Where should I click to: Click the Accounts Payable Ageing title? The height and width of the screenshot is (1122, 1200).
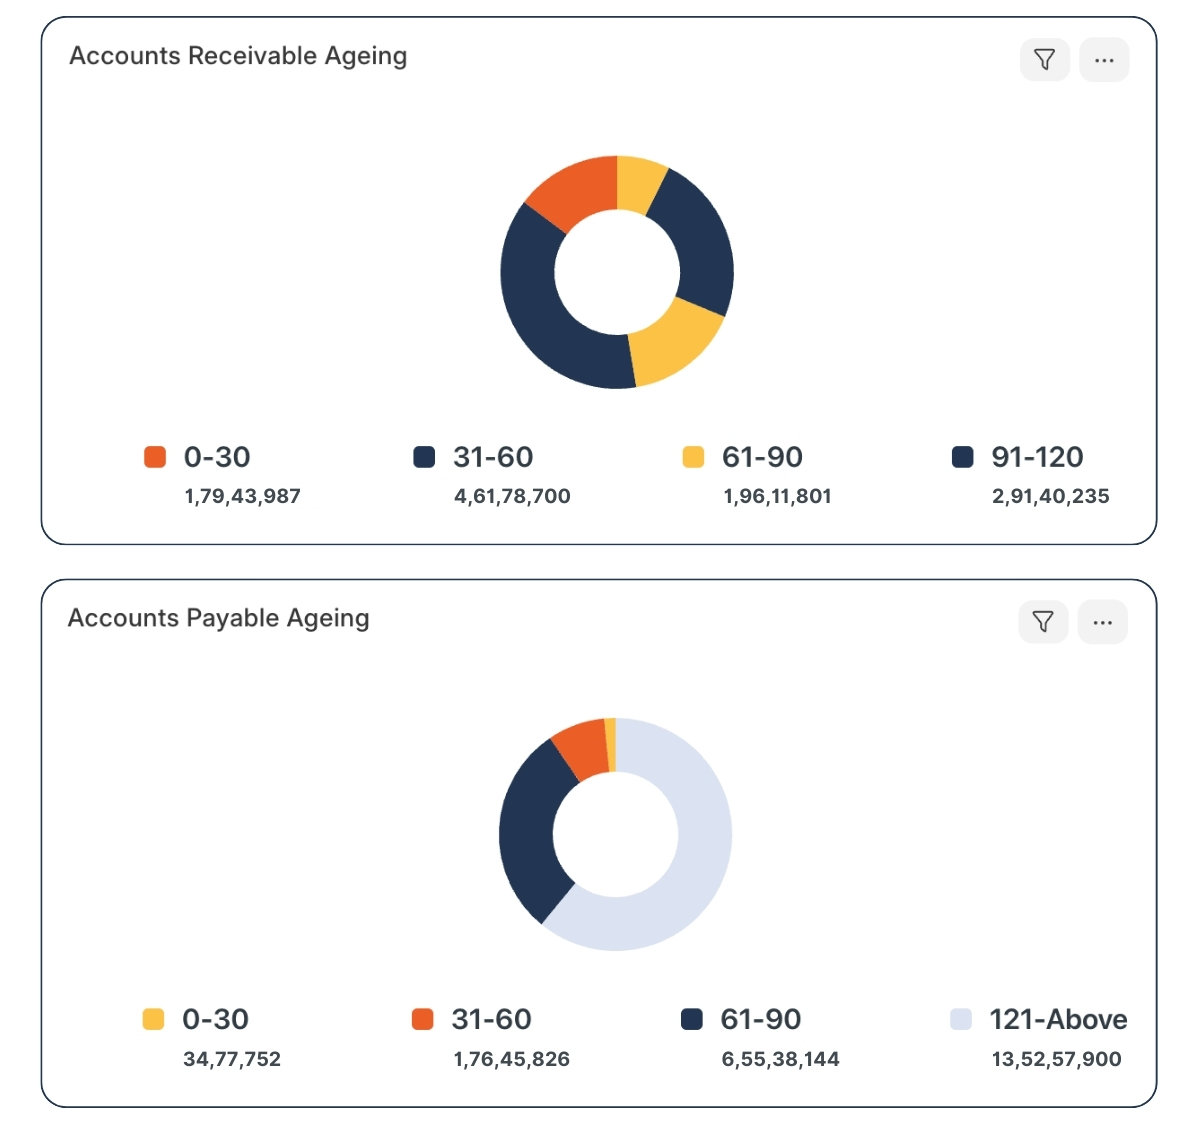(x=219, y=618)
